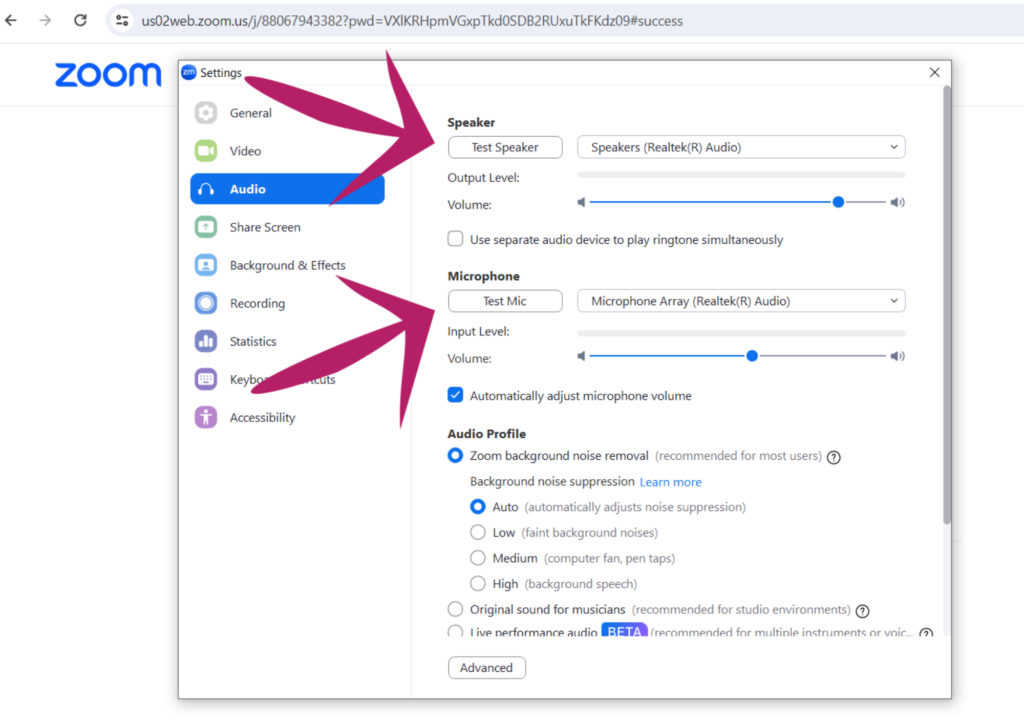
Task: Click the Settings dialog vertical scrollbar
Action: click(x=947, y=304)
